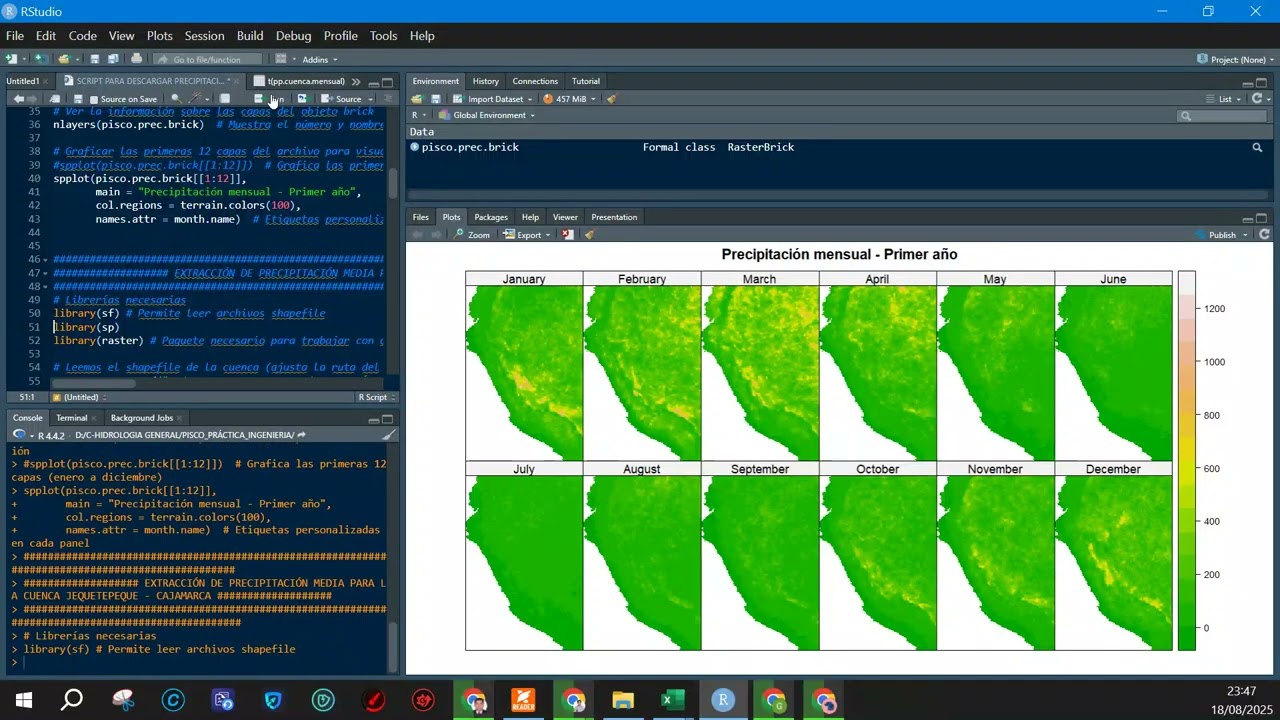The image size is (1280, 720).
Task: Compile report using the notebook icon
Action: point(225,99)
